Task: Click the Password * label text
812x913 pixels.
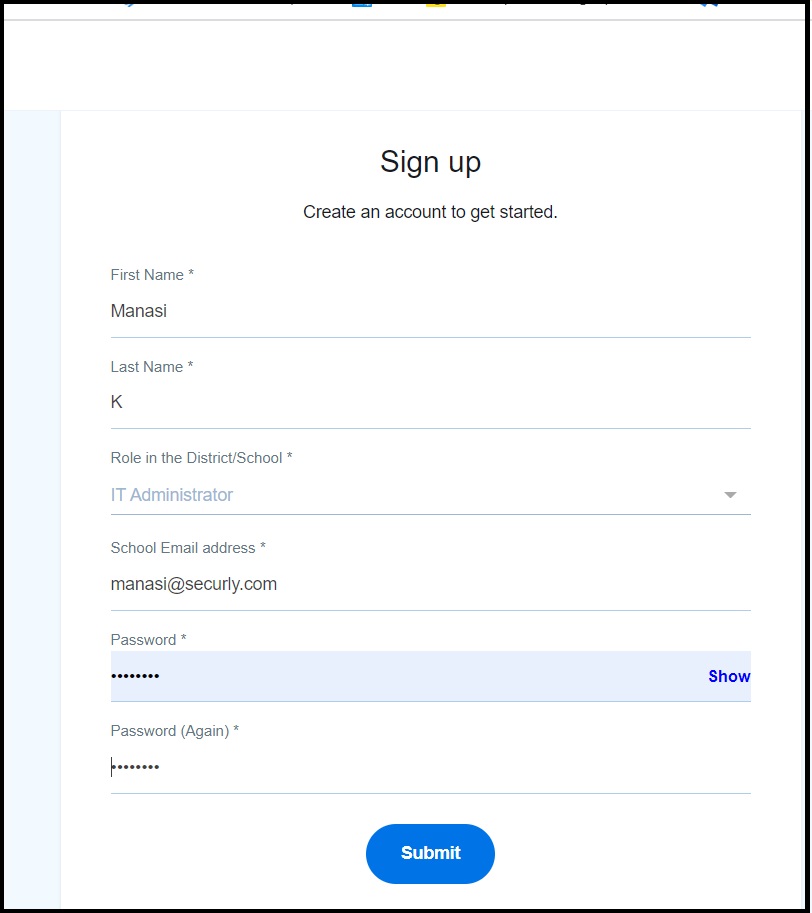Action: click(148, 639)
